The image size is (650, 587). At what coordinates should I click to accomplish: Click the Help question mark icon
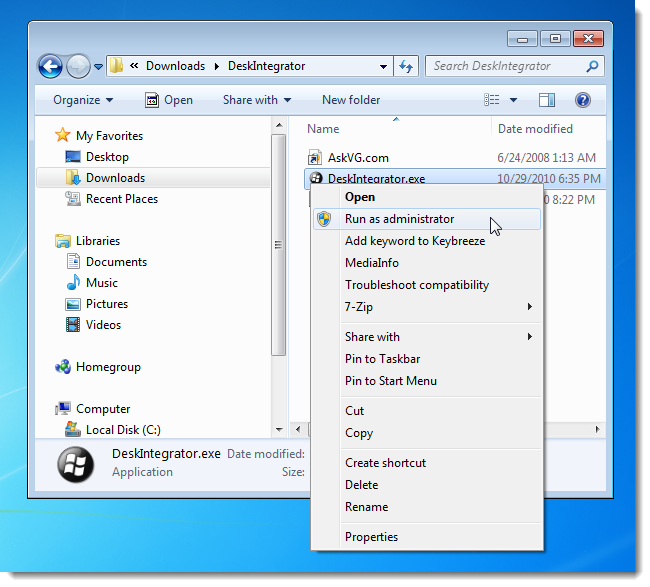pyautogui.click(x=583, y=100)
